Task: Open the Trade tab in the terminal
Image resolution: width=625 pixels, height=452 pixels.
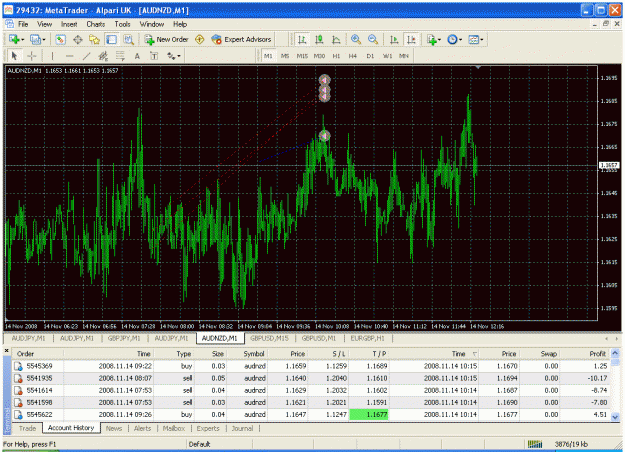Action: coord(27,428)
